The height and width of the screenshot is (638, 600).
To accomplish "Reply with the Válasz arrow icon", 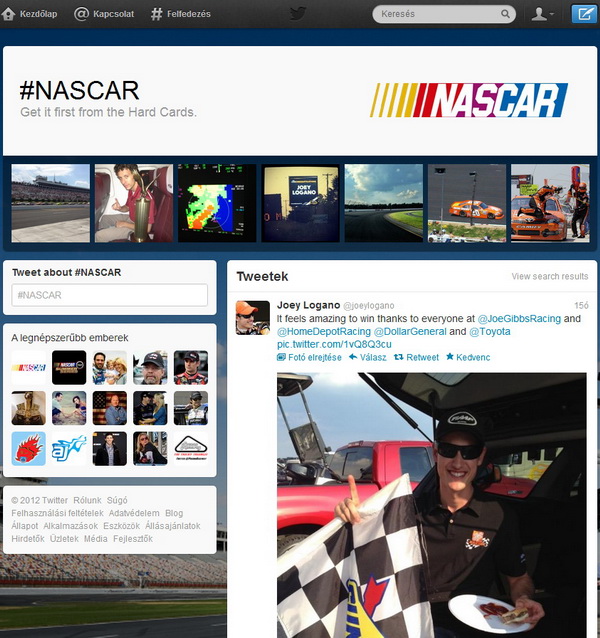I will (x=353, y=357).
